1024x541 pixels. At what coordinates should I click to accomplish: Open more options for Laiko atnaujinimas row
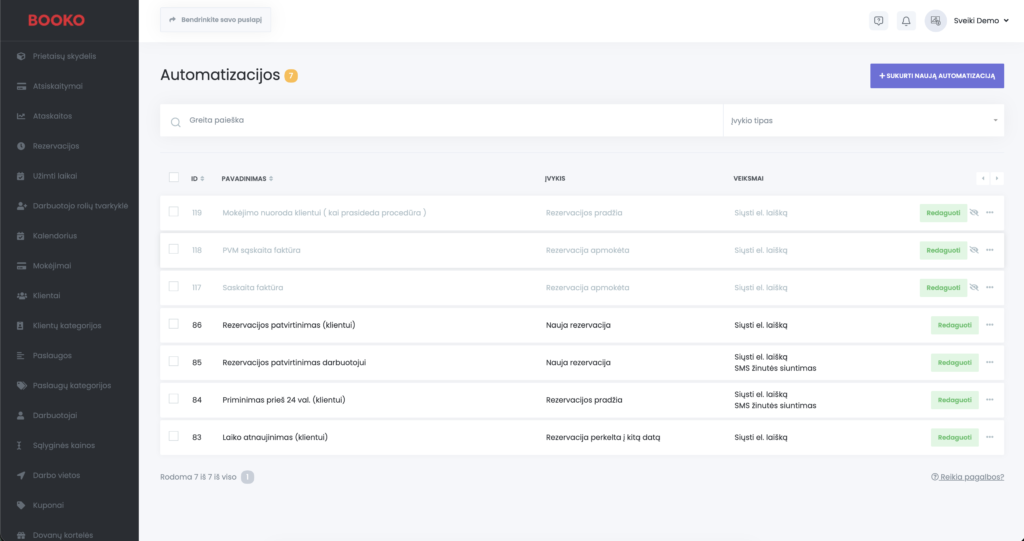point(990,437)
